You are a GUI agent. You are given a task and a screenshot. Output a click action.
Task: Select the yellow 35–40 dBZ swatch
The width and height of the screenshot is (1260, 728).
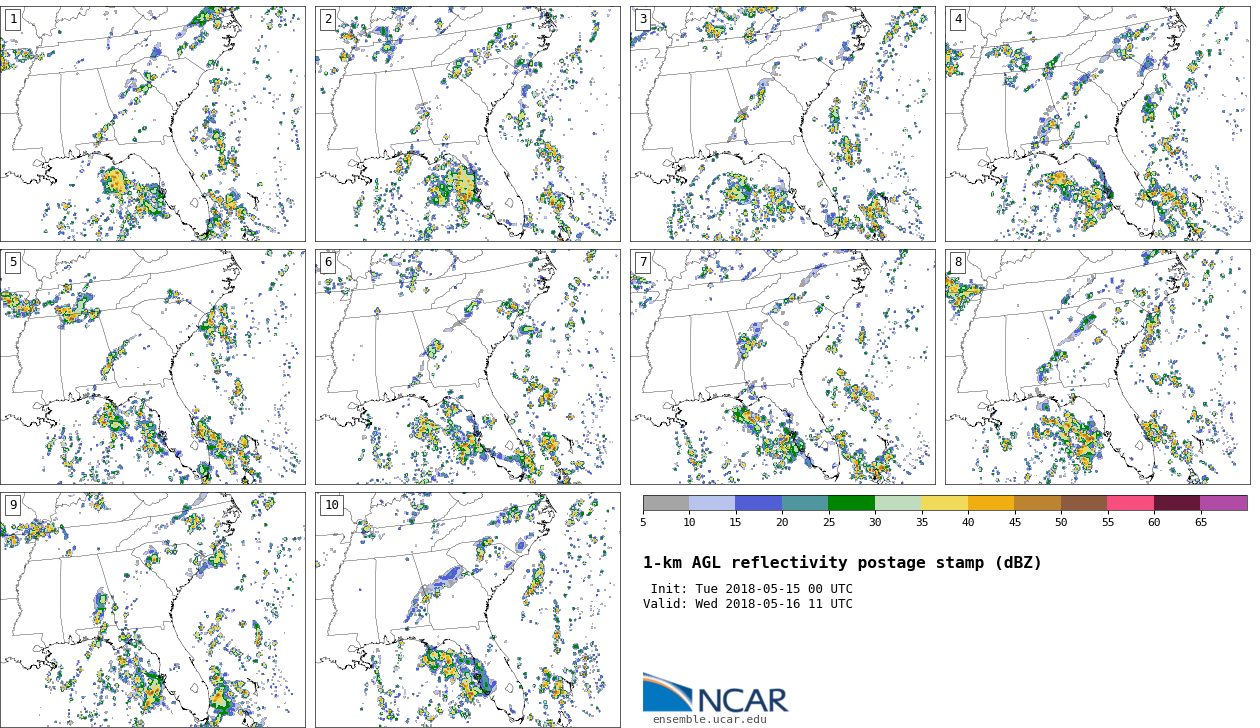[944, 503]
